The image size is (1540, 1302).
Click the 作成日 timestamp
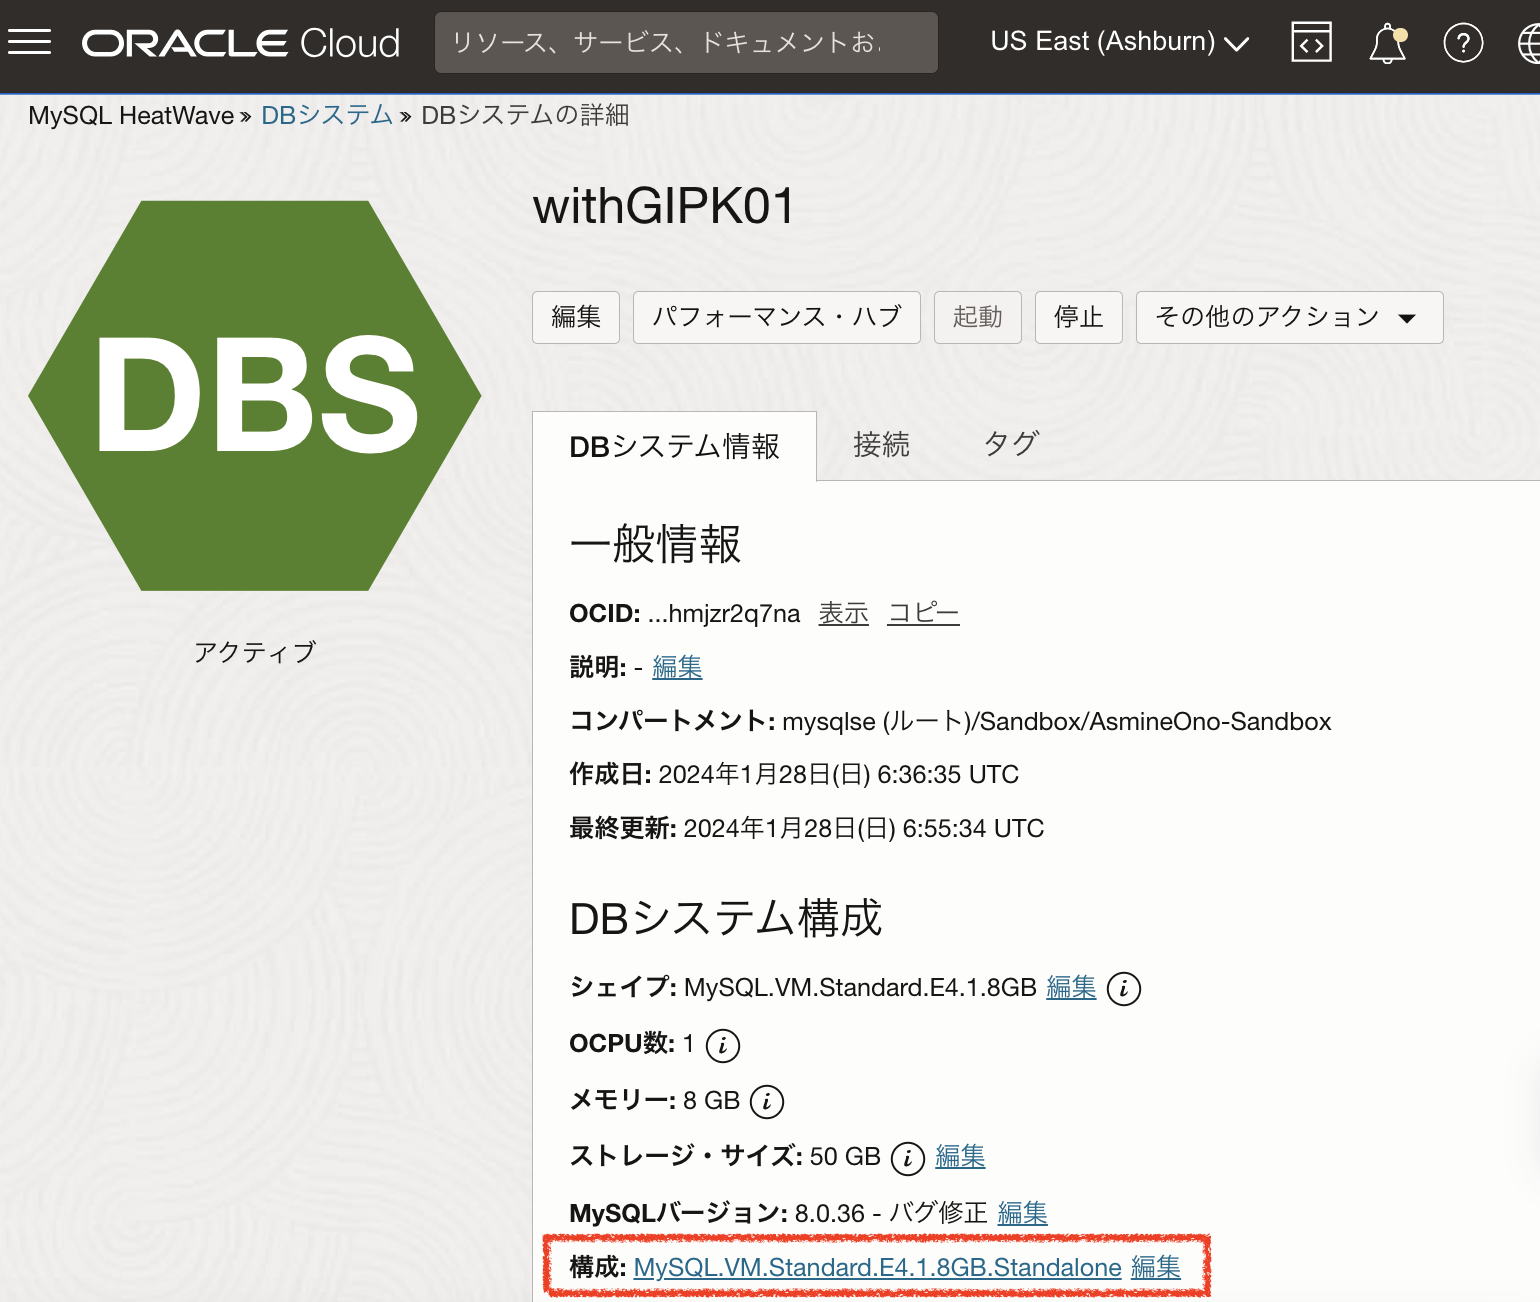839,775
